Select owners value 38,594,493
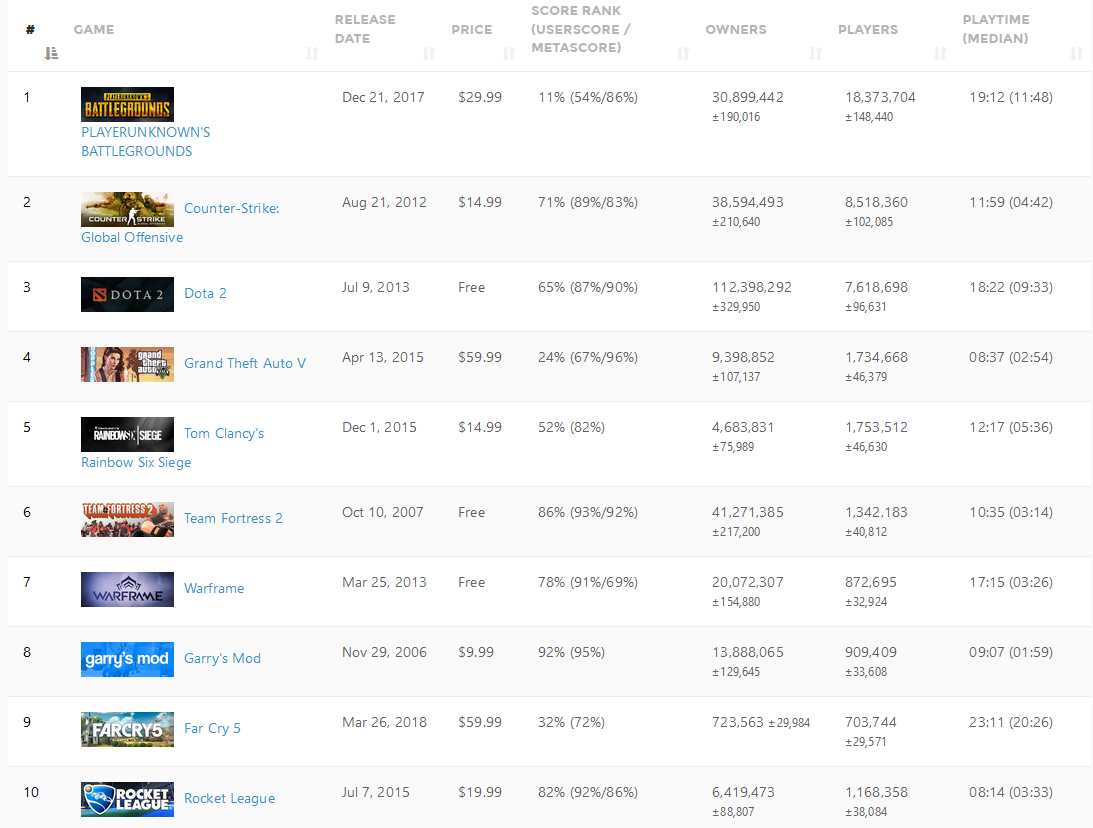Screen dimensions: 1093x828 tap(747, 202)
